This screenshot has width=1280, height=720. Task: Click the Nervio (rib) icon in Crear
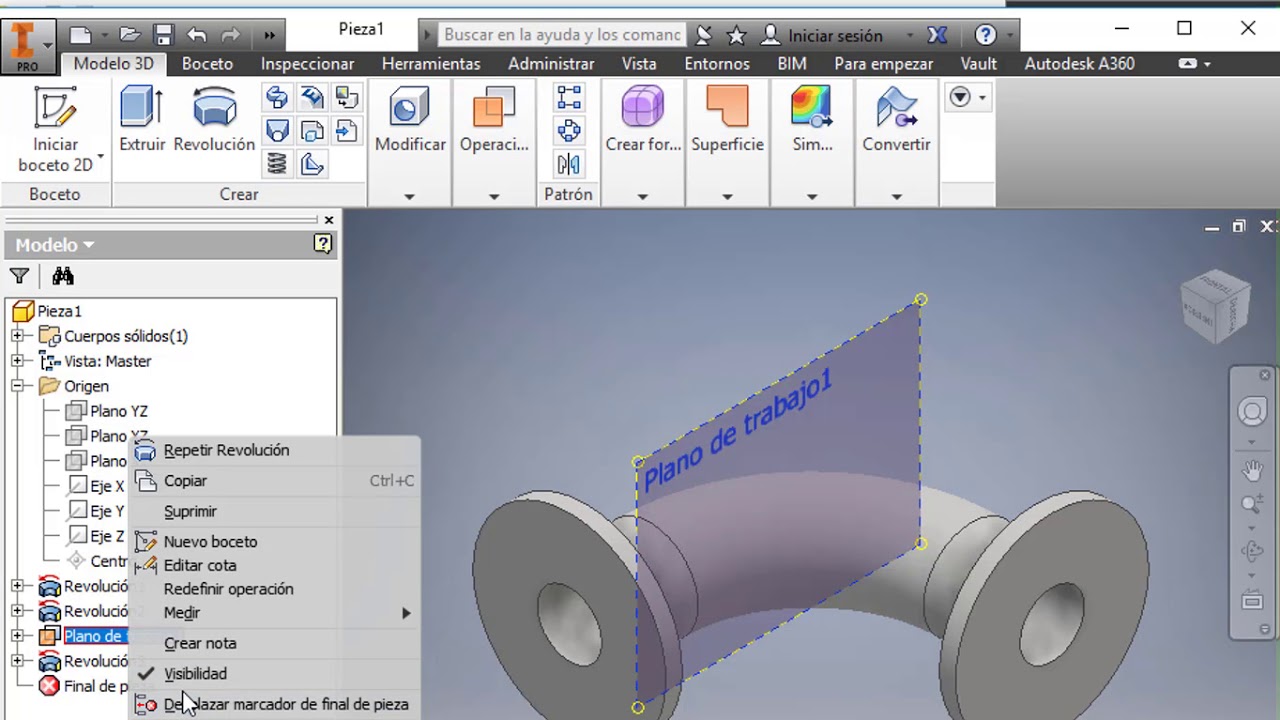312,163
